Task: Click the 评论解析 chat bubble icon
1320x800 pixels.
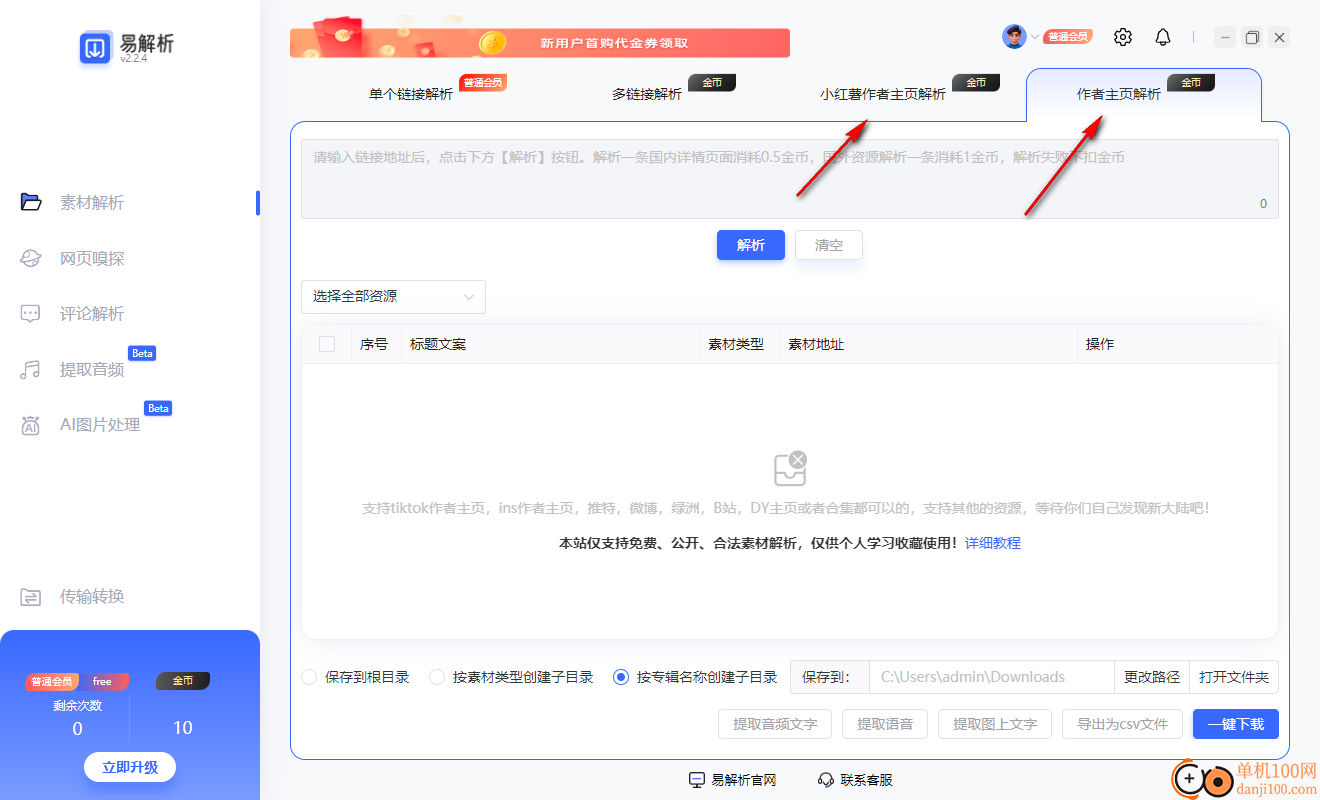Action: [x=31, y=313]
